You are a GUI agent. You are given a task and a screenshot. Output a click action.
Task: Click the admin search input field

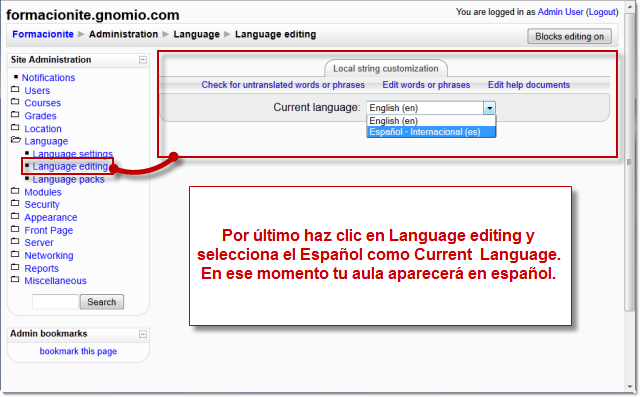click(56, 302)
